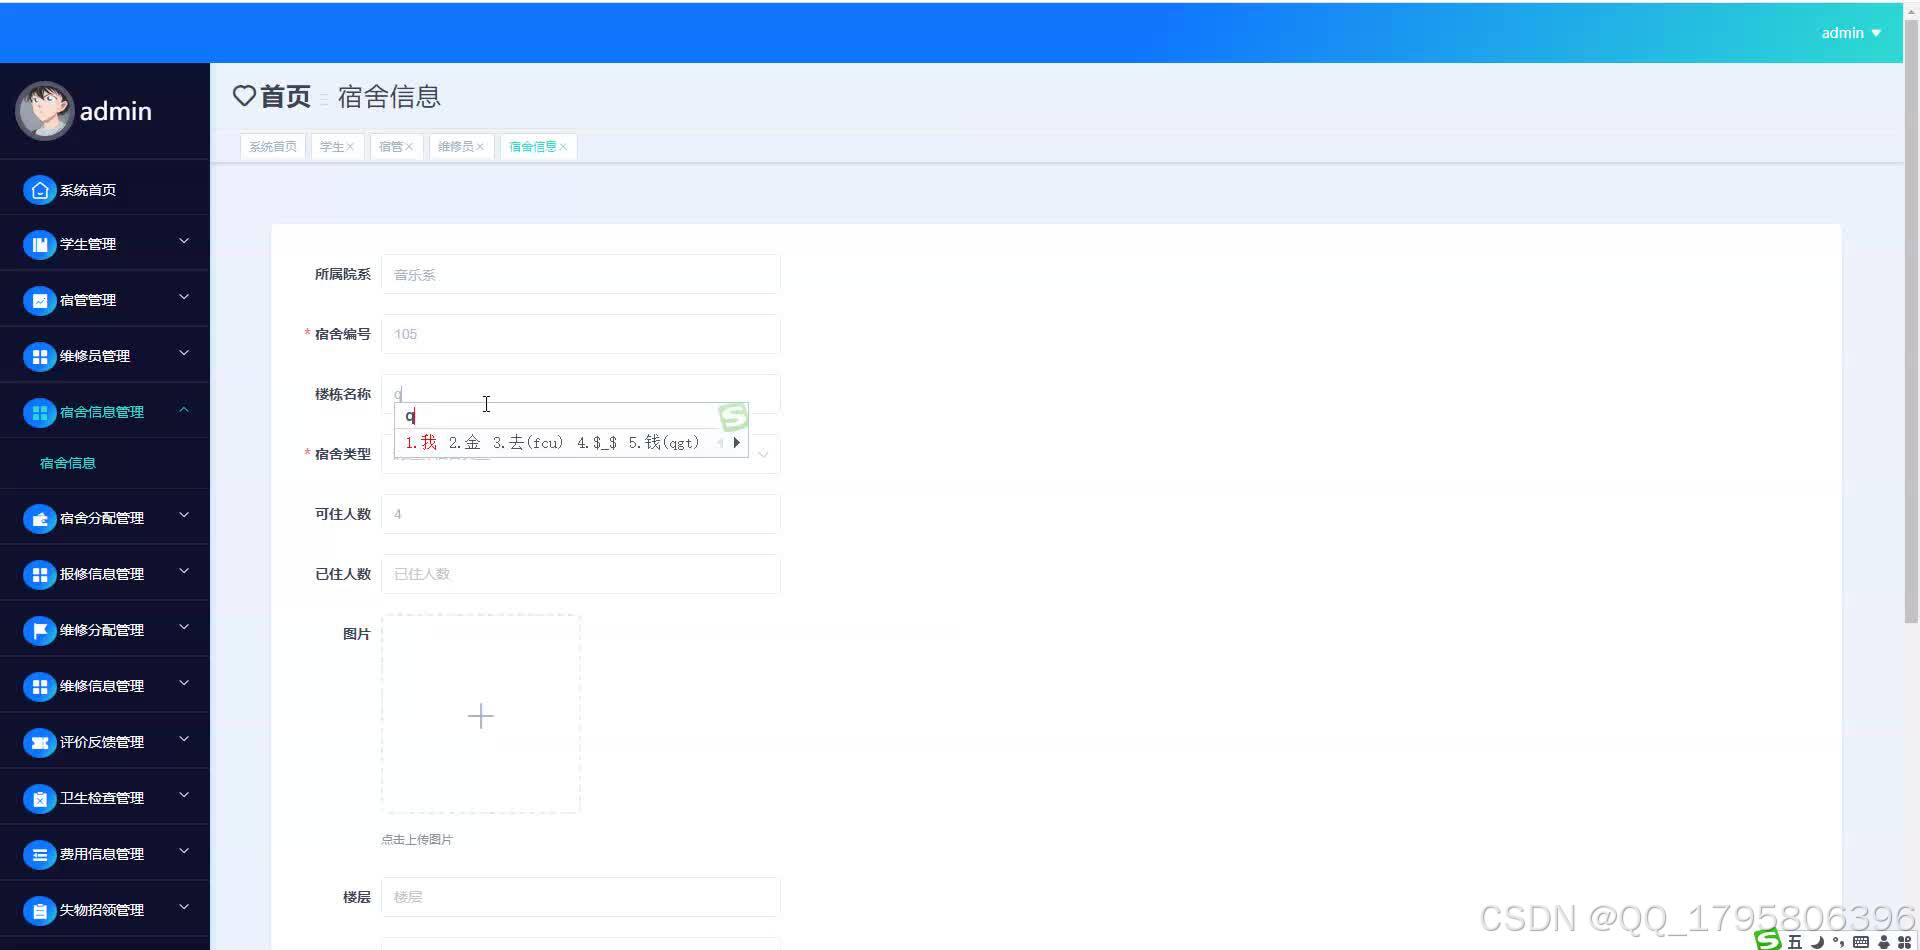The width and height of the screenshot is (1920, 950).
Task: Click the user account icon in IME toolbar
Action: pos(1883,942)
